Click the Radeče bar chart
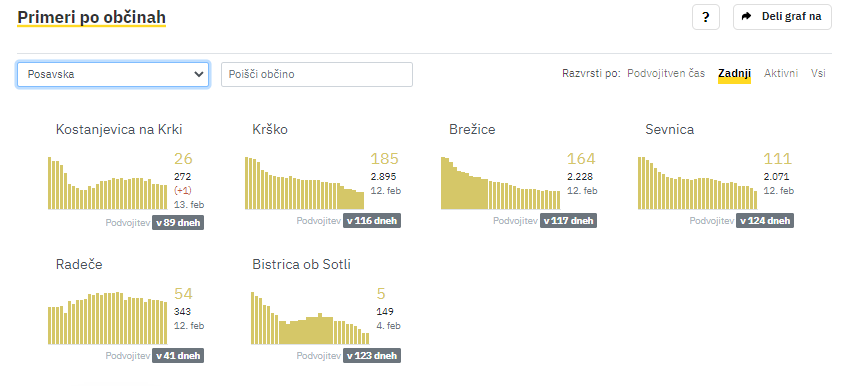 (108, 318)
